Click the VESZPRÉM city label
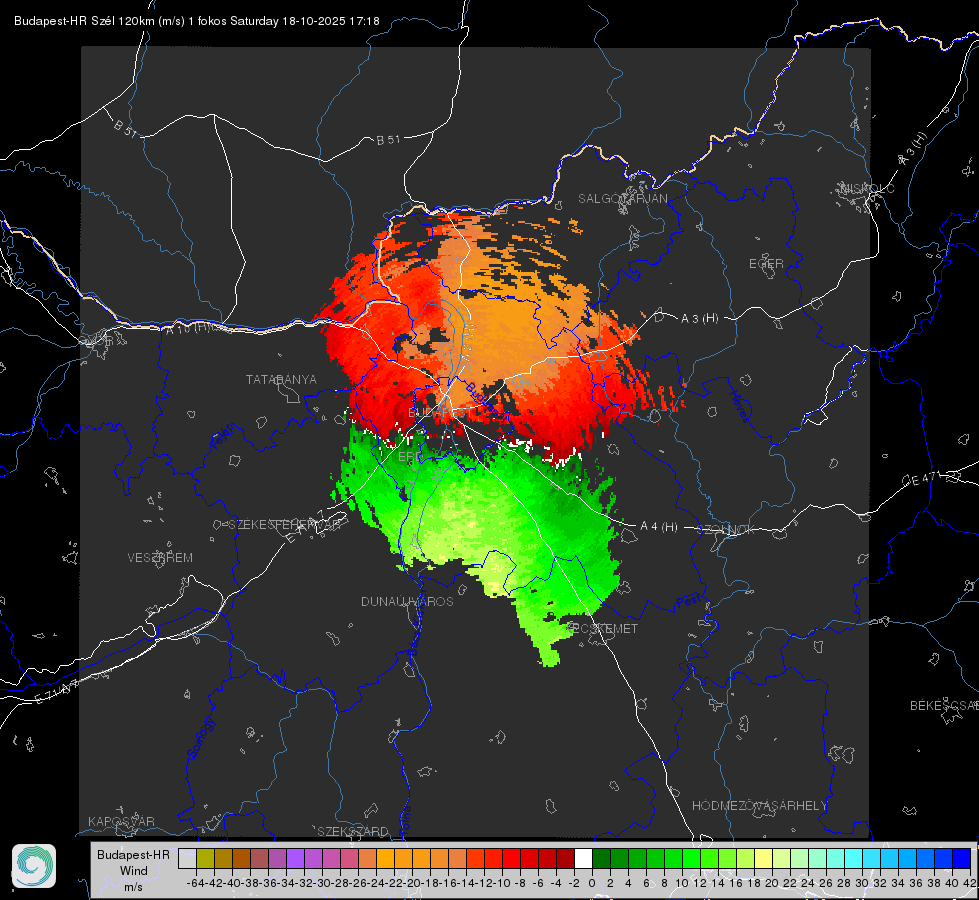The image size is (979, 900). pyautogui.click(x=160, y=558)
